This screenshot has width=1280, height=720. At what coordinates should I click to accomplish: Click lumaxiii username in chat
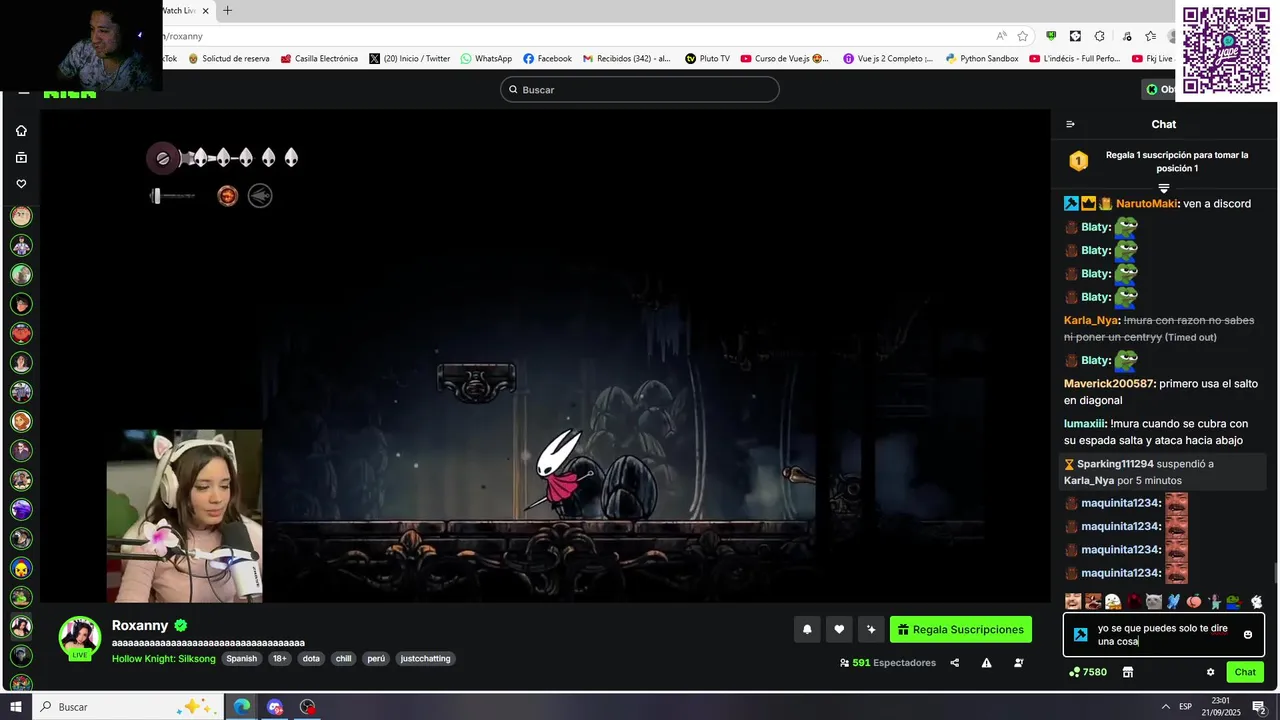tap(1084, 424)
